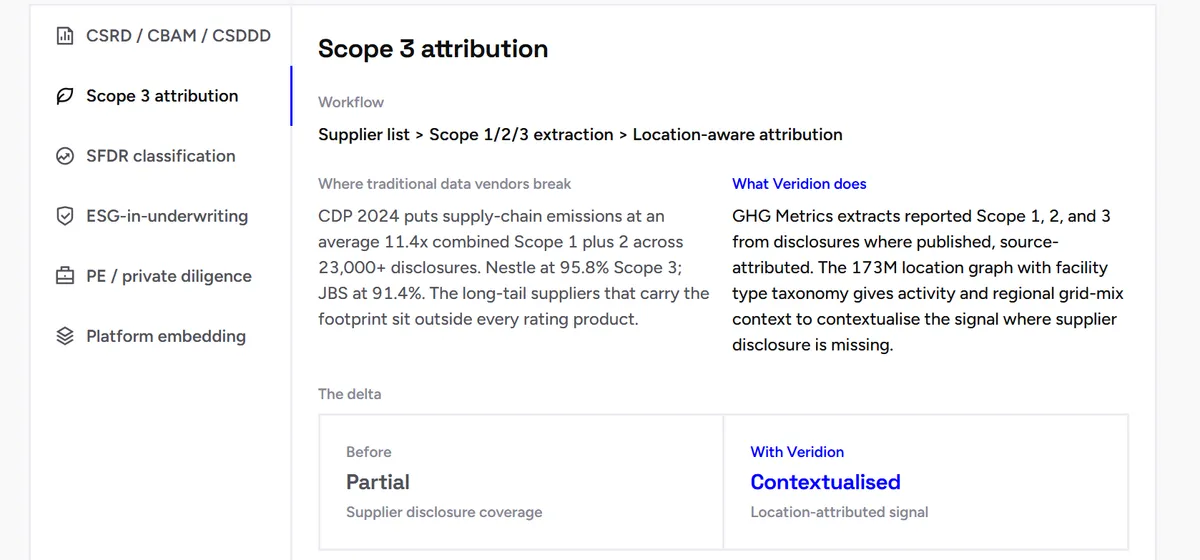The height and width of the screenshot is (560, 1200).
Task: Go to ESG-in-underwriting tab
Action: pyautogui.click(x=160, y=216)
